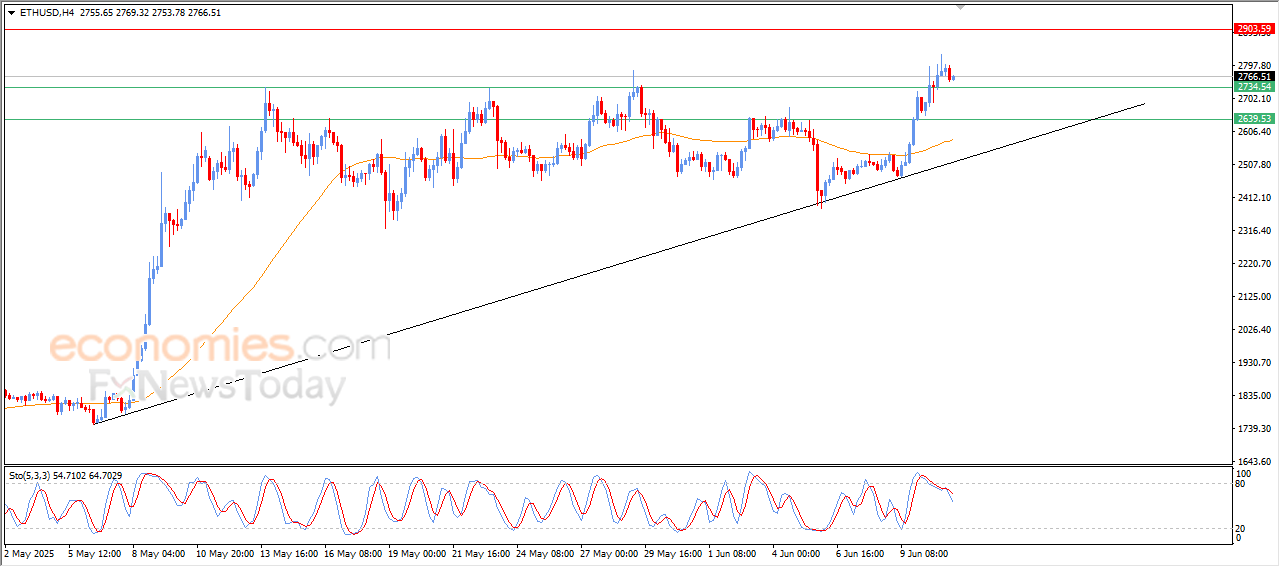Click the 1835.00 price axis value
Viewport: 1280px width, 567px height.
point(1254,396)
